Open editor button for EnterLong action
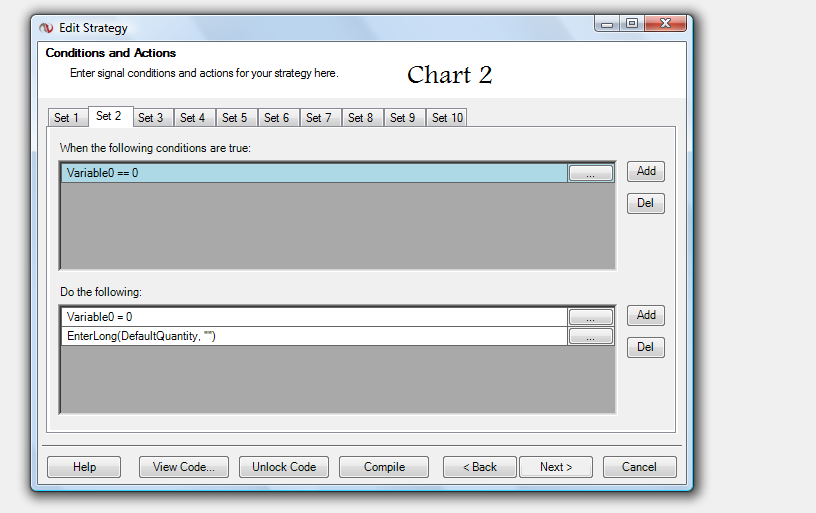This screenshot has width=816, height=513. click(x=590, y=336)
